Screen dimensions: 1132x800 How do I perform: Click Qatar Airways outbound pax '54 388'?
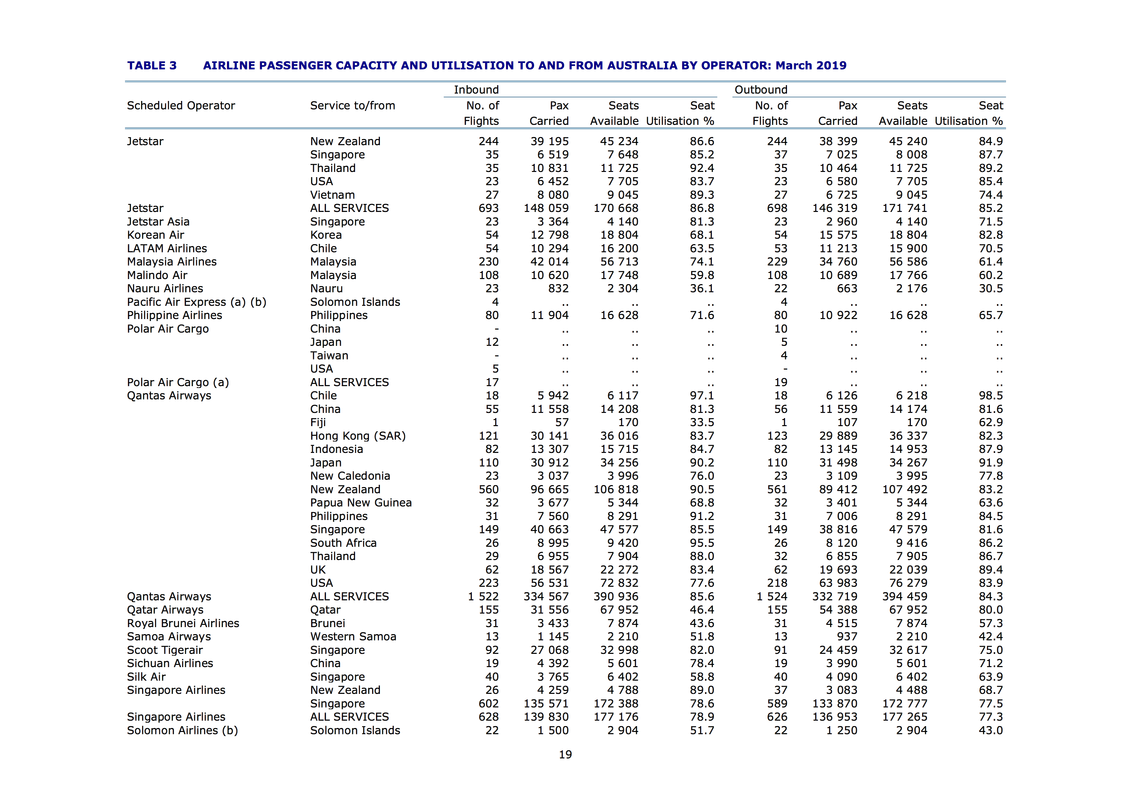(x=838, y=609)
